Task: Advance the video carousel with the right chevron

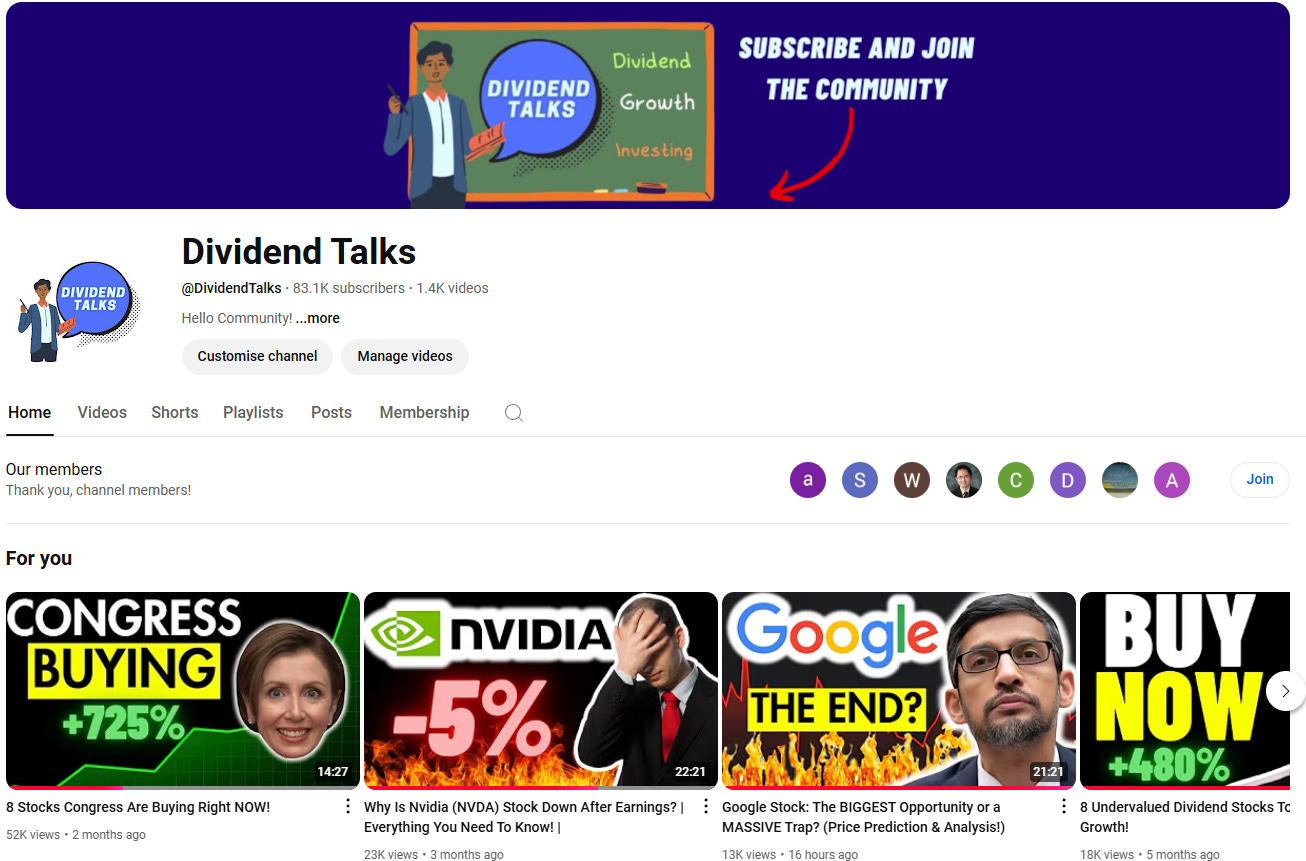Action: coord(1286,691)
